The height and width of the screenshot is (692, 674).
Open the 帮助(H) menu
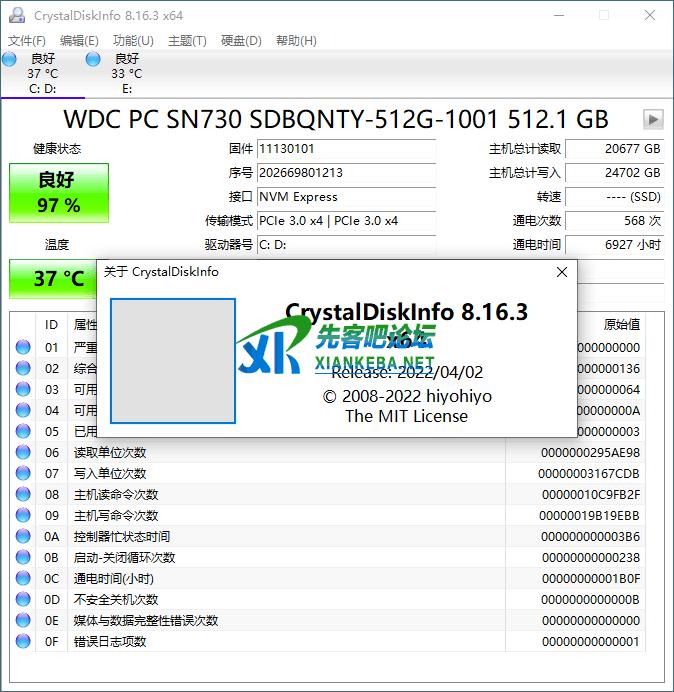pyautogui.click(x=296, y=41)
